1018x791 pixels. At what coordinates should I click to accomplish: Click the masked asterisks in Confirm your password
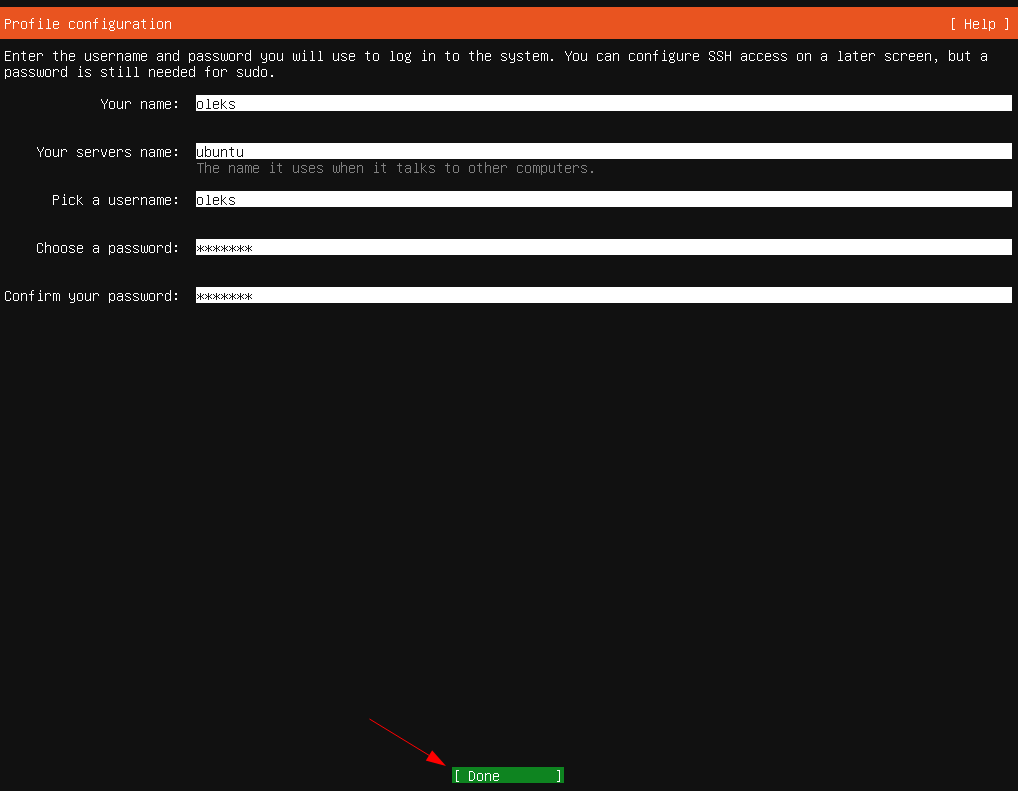click(x=224, y=296)
